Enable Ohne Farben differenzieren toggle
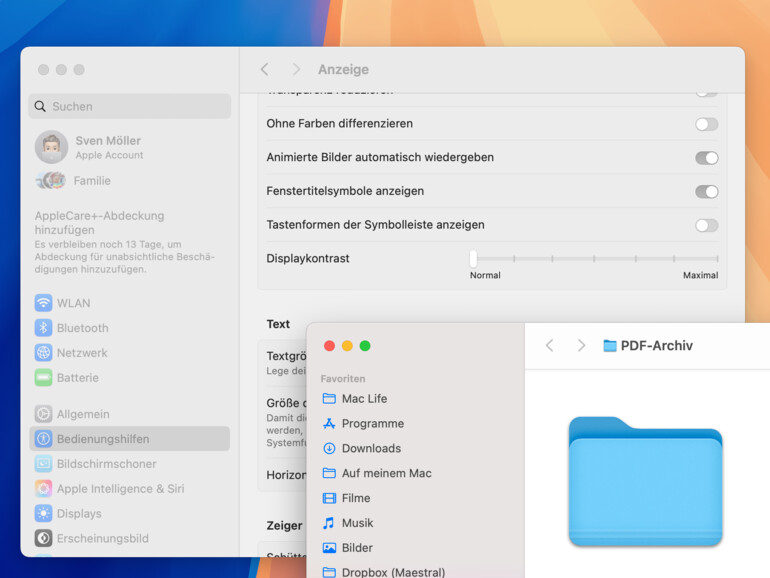This screenshot has width=770, height=578. coord(706,124)
